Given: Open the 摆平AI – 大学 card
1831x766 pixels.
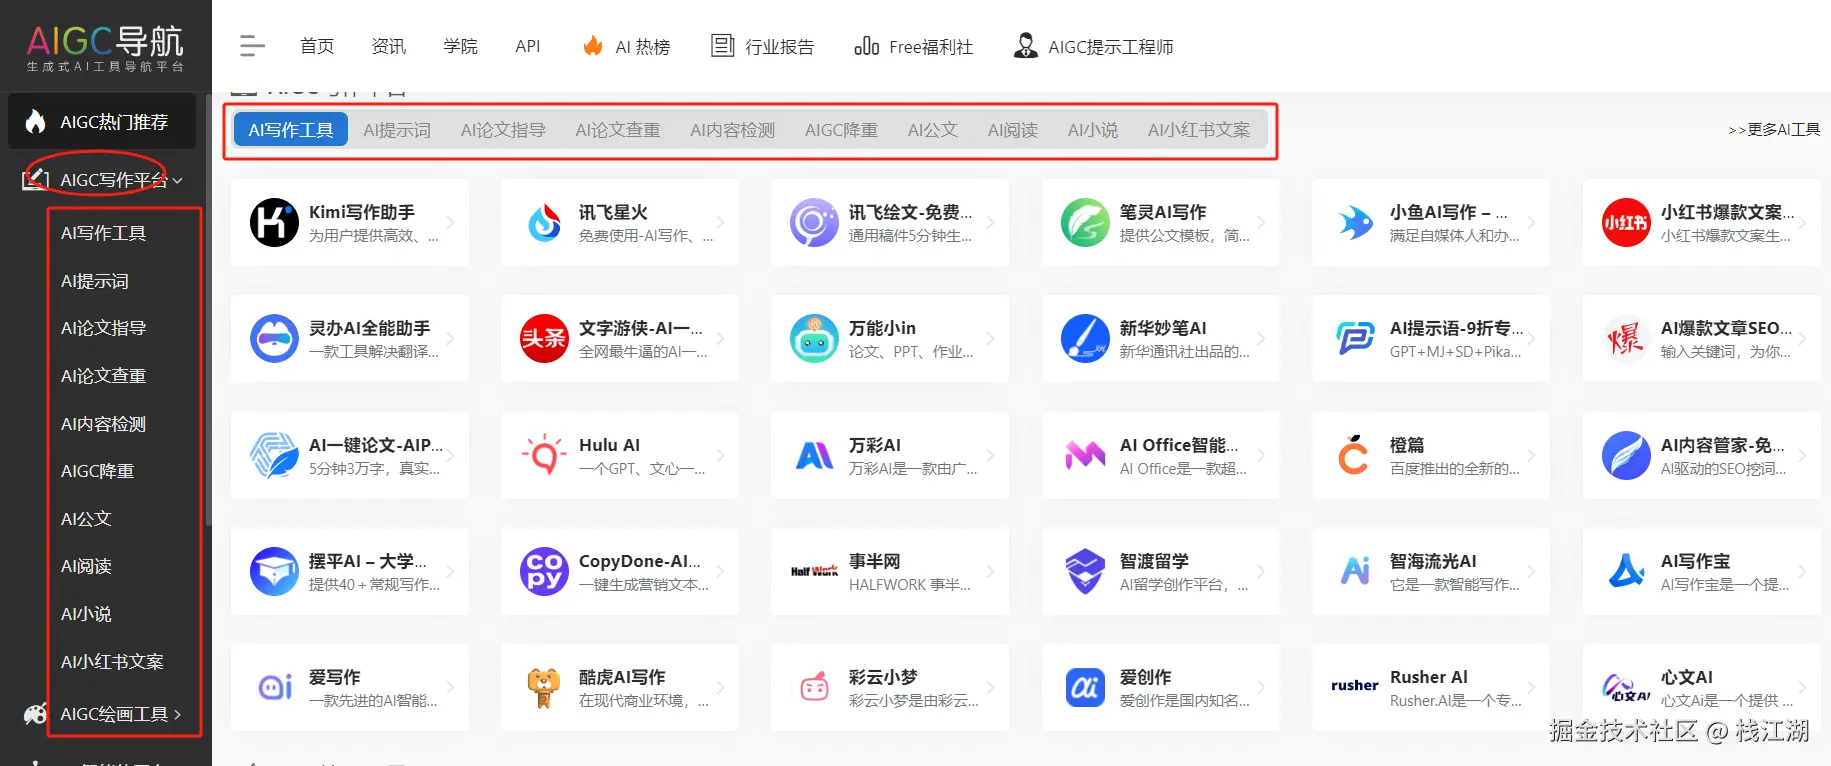Looking at the screenshot, I should [x=350, y=571].
